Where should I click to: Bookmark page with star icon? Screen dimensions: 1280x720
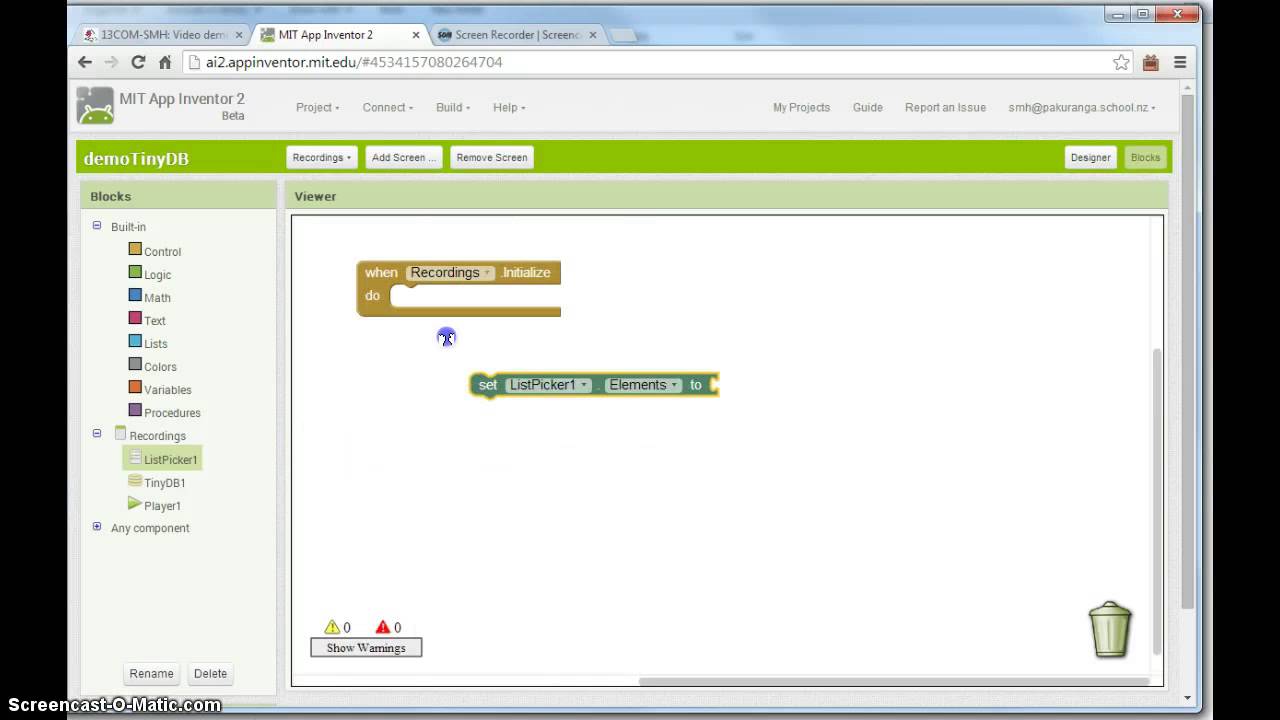coord(1121,62)
